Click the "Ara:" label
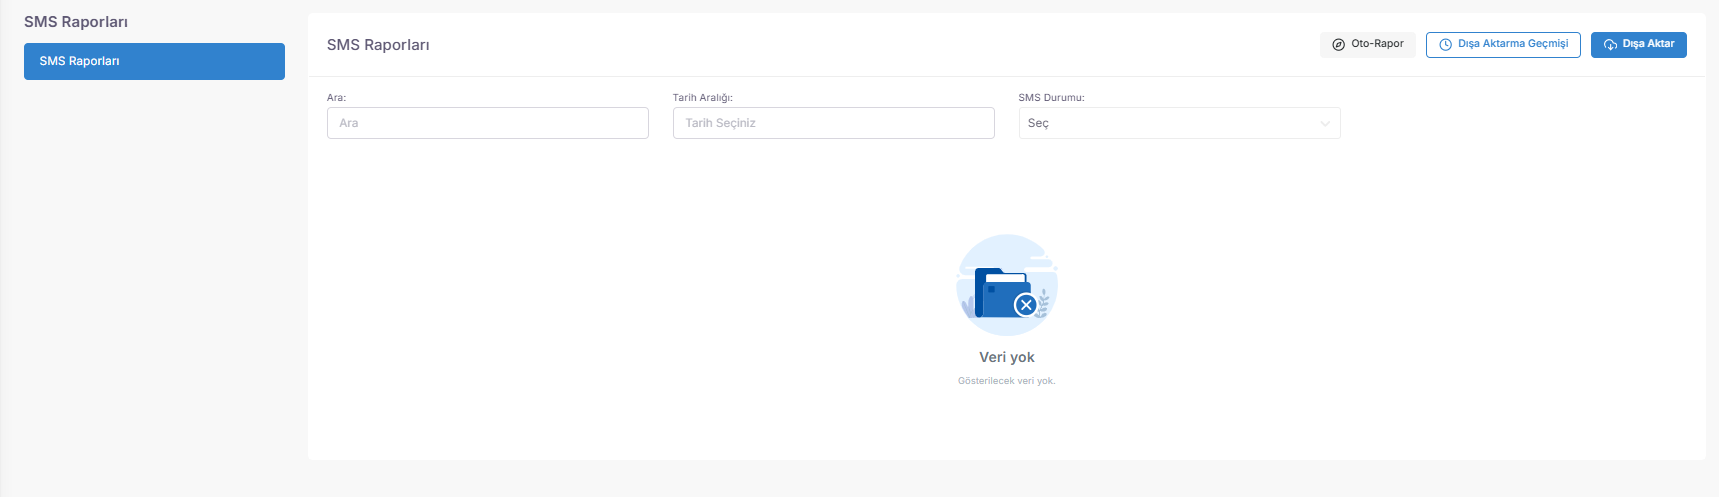The image size is (1719, 497). tap(336, 98)
